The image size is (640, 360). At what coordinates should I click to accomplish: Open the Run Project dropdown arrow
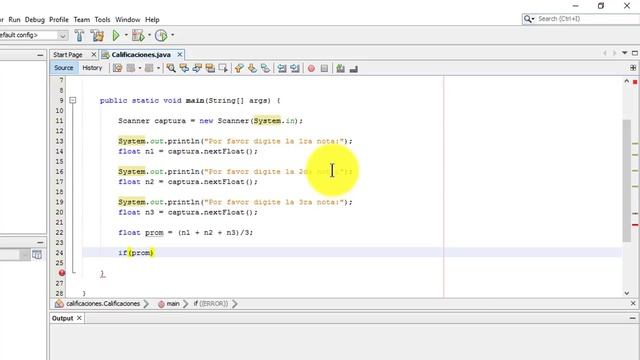coord(126,35)
